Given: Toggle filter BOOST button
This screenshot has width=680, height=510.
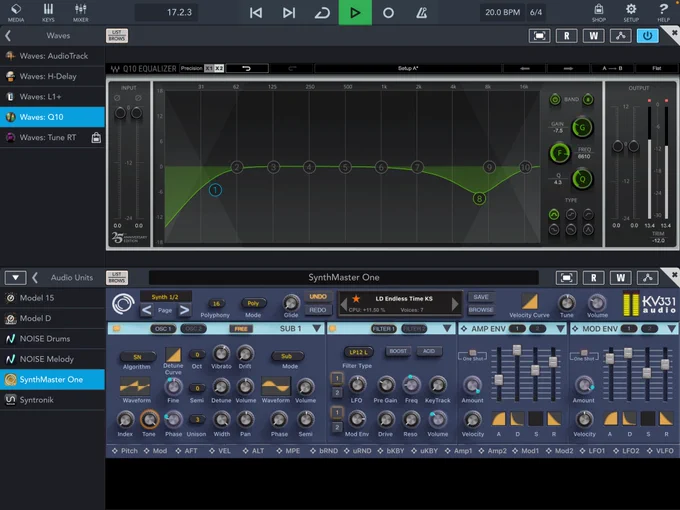Looking at the screenshot, I should point(398,351).
